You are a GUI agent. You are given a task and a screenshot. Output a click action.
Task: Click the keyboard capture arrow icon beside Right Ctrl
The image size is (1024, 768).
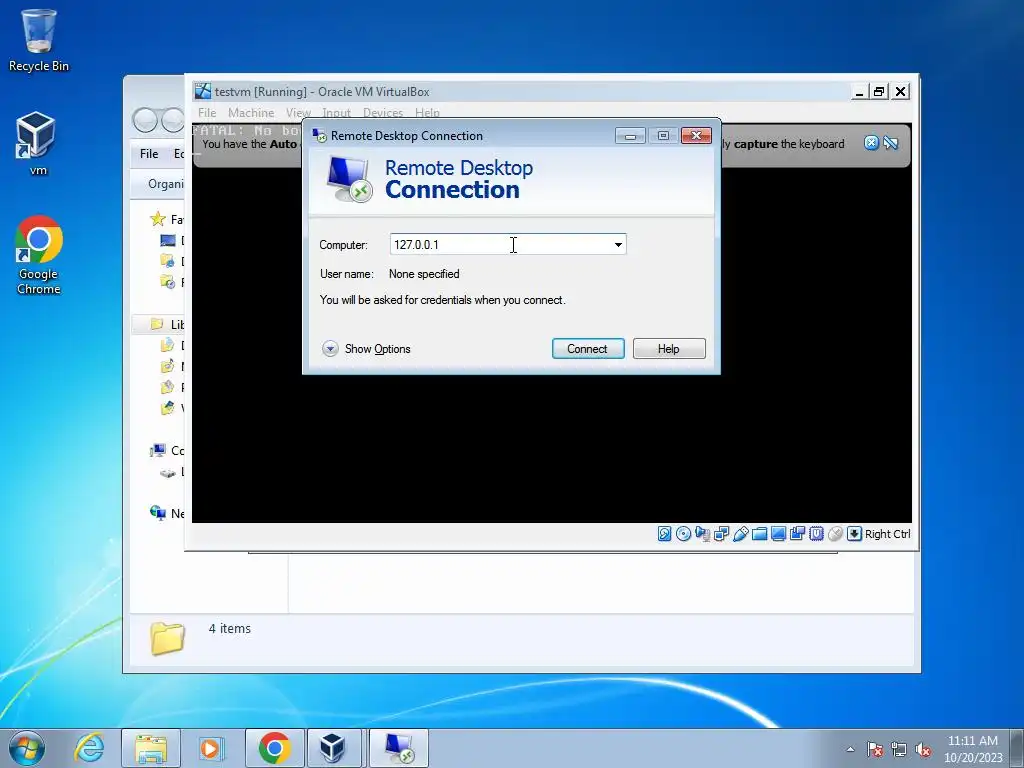[854, 534]
